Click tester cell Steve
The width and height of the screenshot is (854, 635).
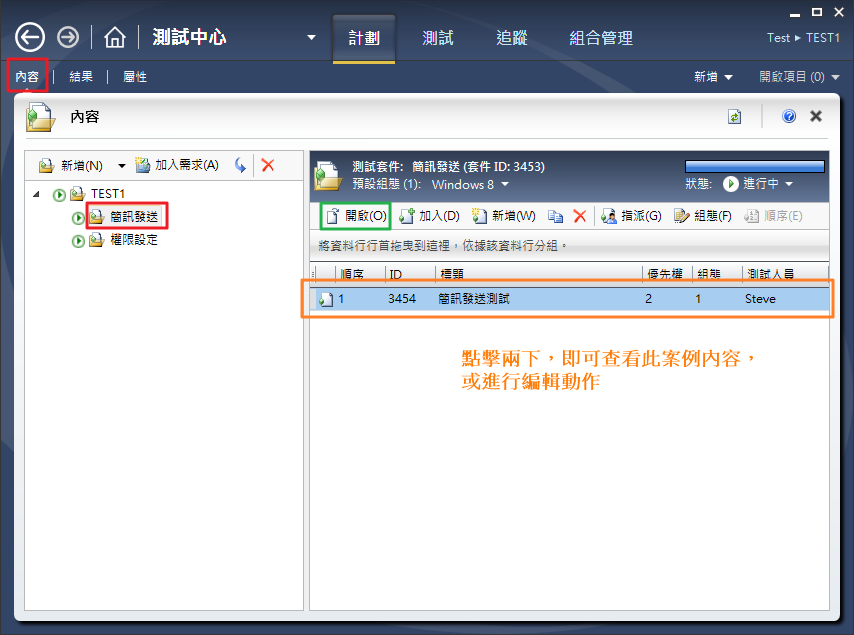click(760, 299)
